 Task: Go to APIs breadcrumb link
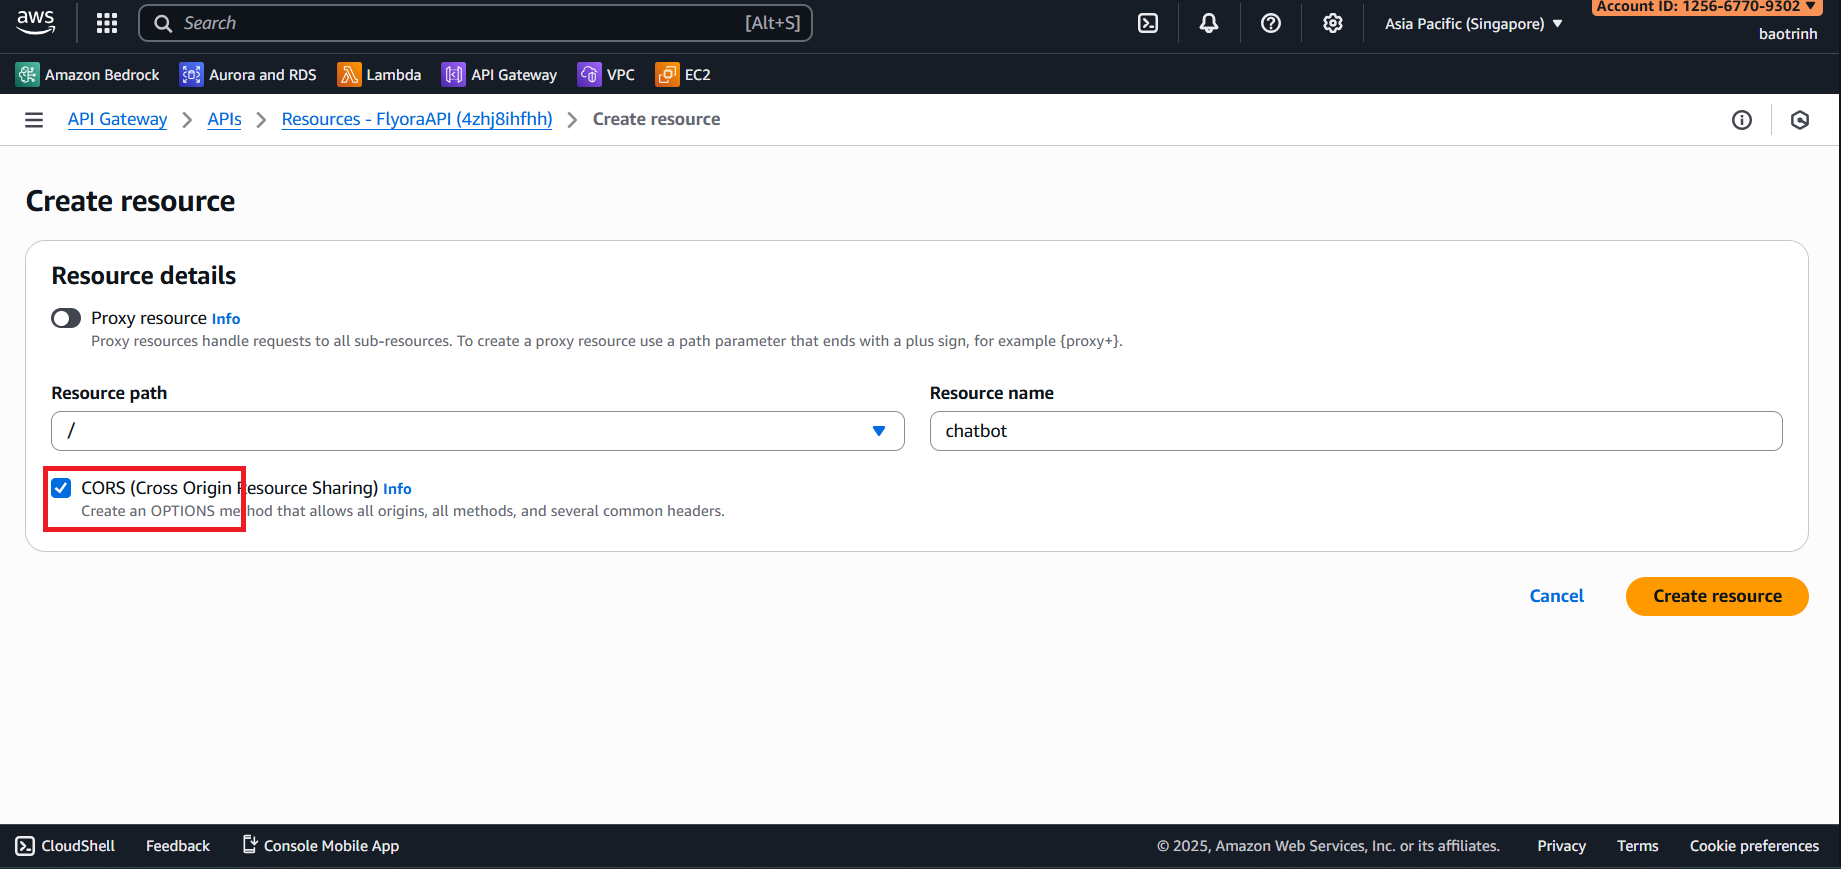pyautogui.click(x=224, y=119)
